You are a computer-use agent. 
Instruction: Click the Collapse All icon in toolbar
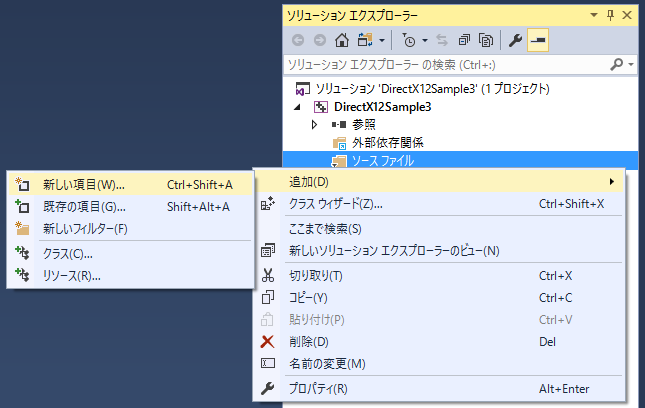coord(464,40)
